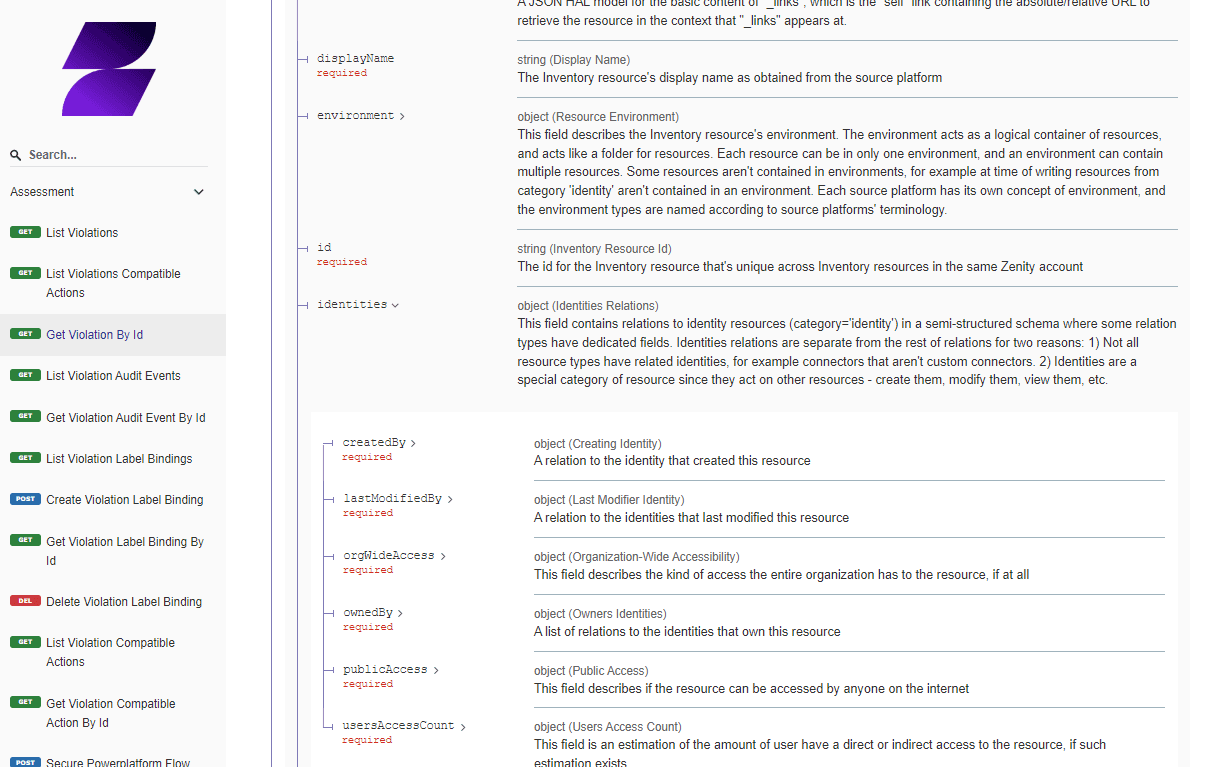The width and height of the screenshot is (1208, 767).
Task: Click GET badge of Get Violation By Id
Action: (25, 334)
